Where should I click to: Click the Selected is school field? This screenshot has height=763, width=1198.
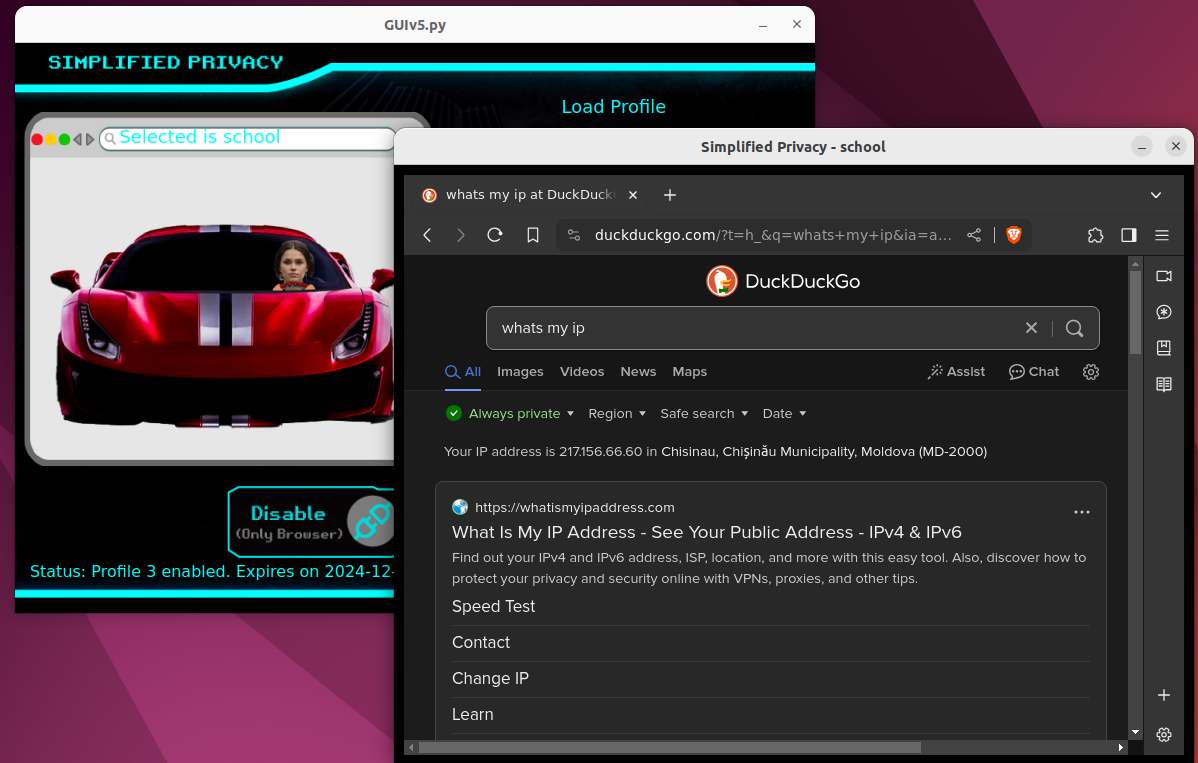[248, 138]
